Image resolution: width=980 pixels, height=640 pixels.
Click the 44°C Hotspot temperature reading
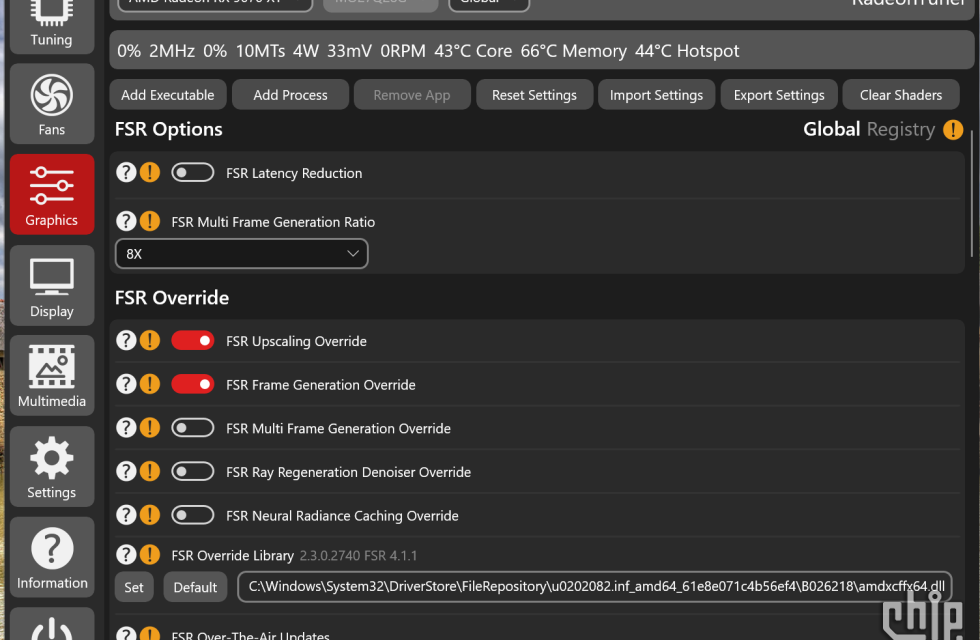click(x=687, y=51)
